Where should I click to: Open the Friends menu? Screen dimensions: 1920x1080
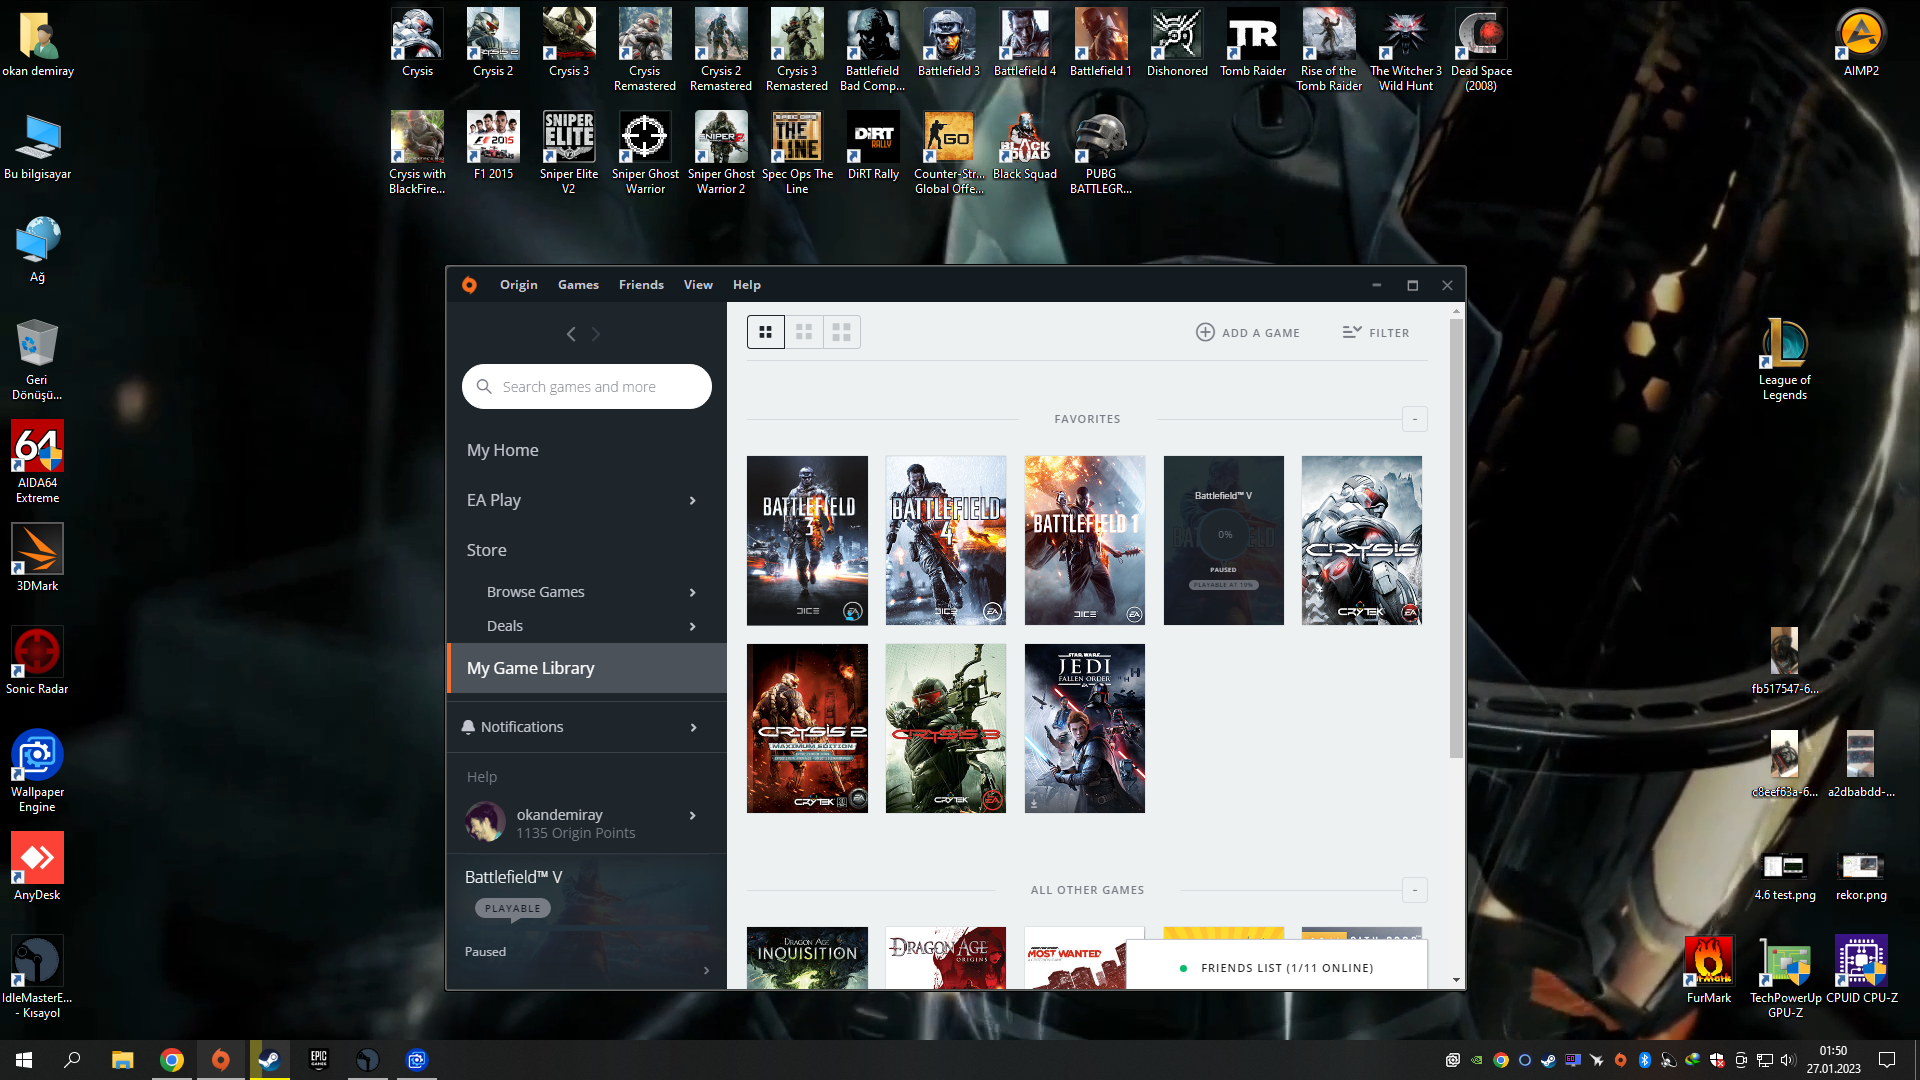pyautogui.click(x=641, y=285)
